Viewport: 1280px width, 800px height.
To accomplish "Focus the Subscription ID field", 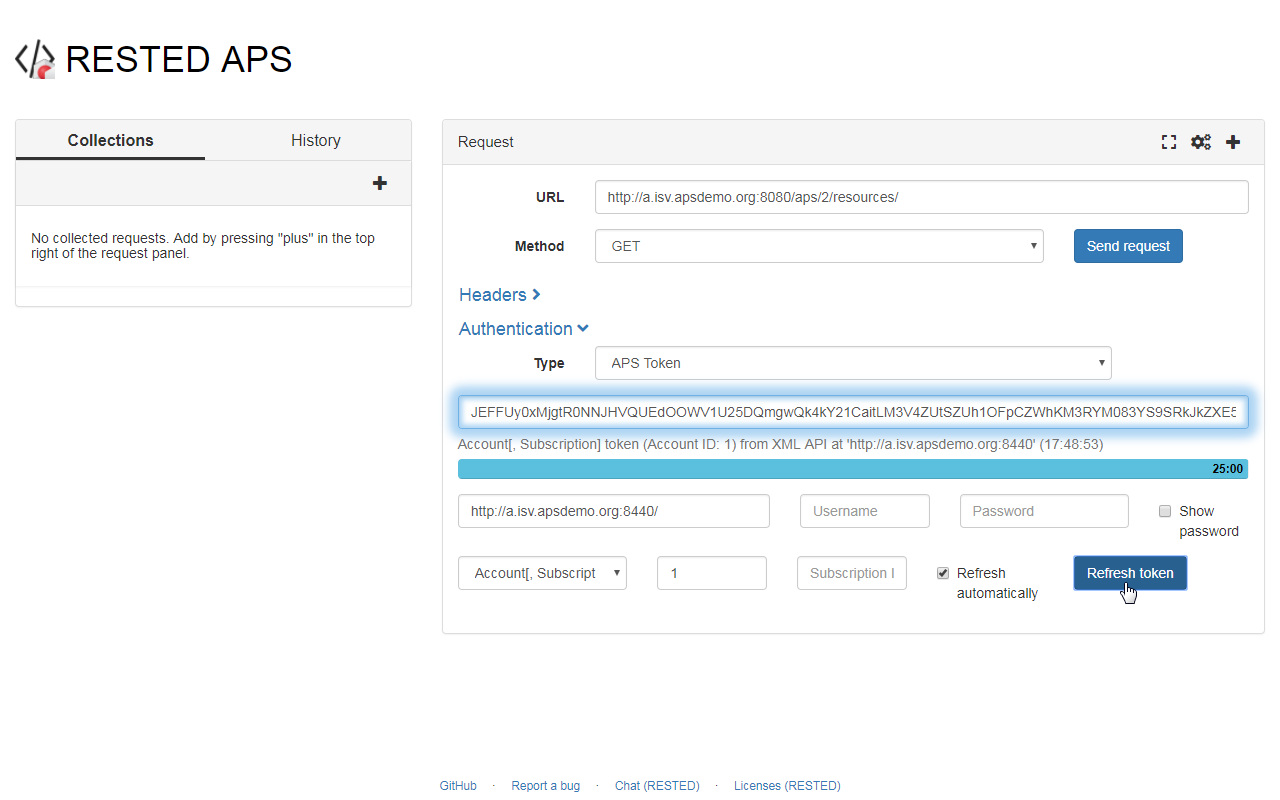I will [852, 573].
